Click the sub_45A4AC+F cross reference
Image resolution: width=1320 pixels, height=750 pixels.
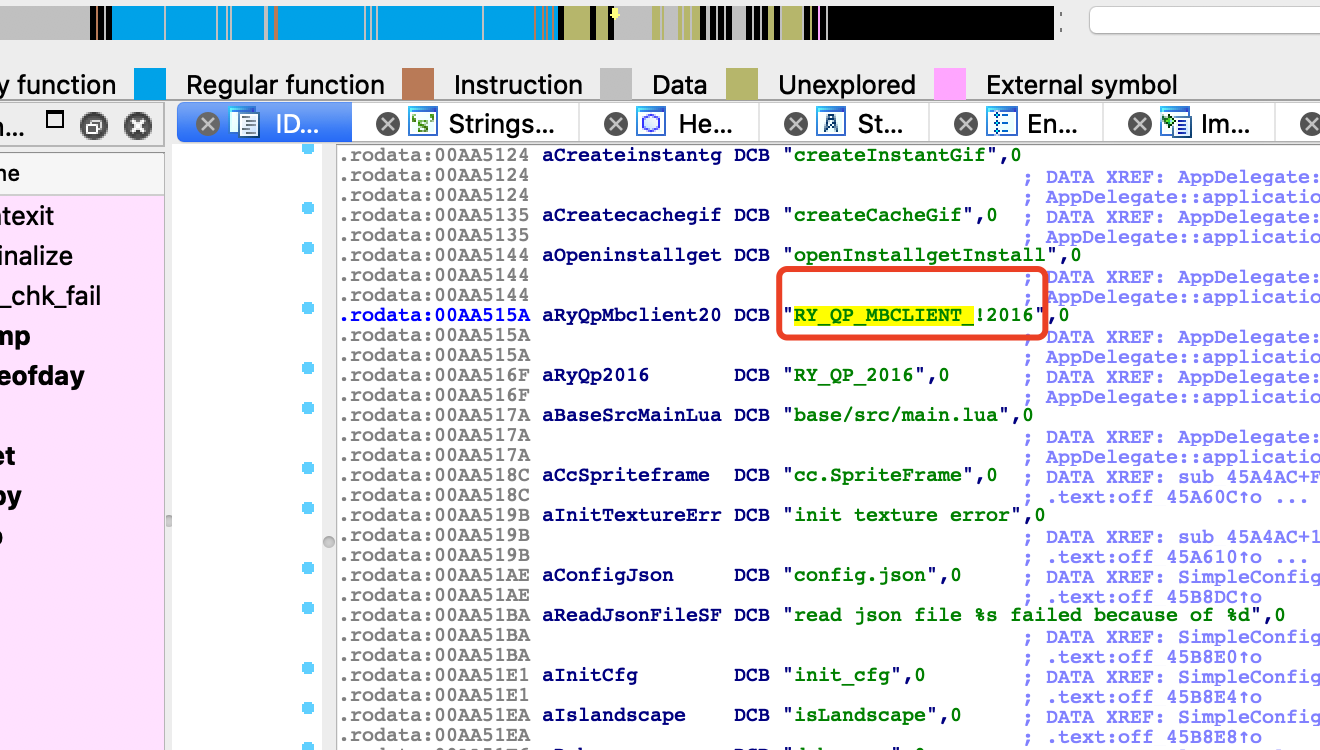pos(1249,476)
